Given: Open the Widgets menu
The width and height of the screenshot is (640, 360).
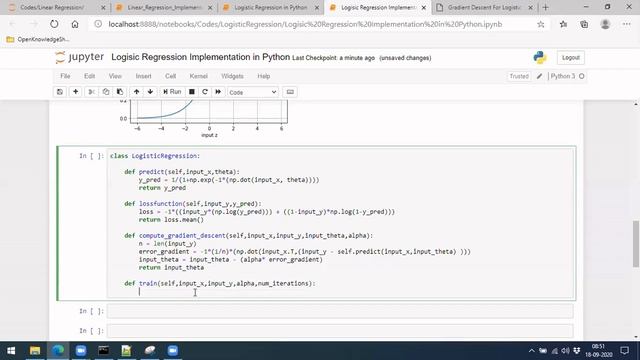Looking at the screenshot, I should coord(232,76).
